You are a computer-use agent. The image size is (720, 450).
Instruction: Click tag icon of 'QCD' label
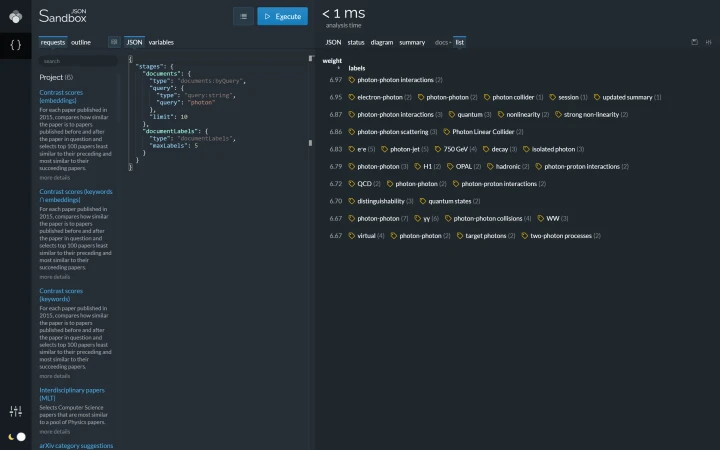point(352,184)
